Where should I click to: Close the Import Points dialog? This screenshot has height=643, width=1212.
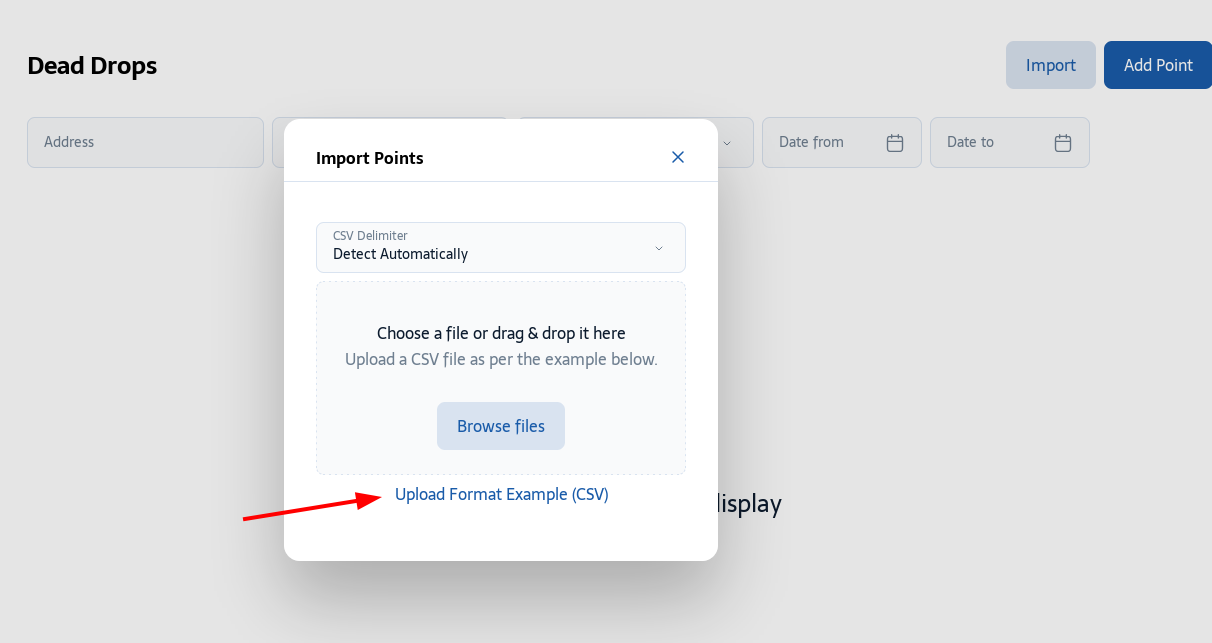coord(678,157)
